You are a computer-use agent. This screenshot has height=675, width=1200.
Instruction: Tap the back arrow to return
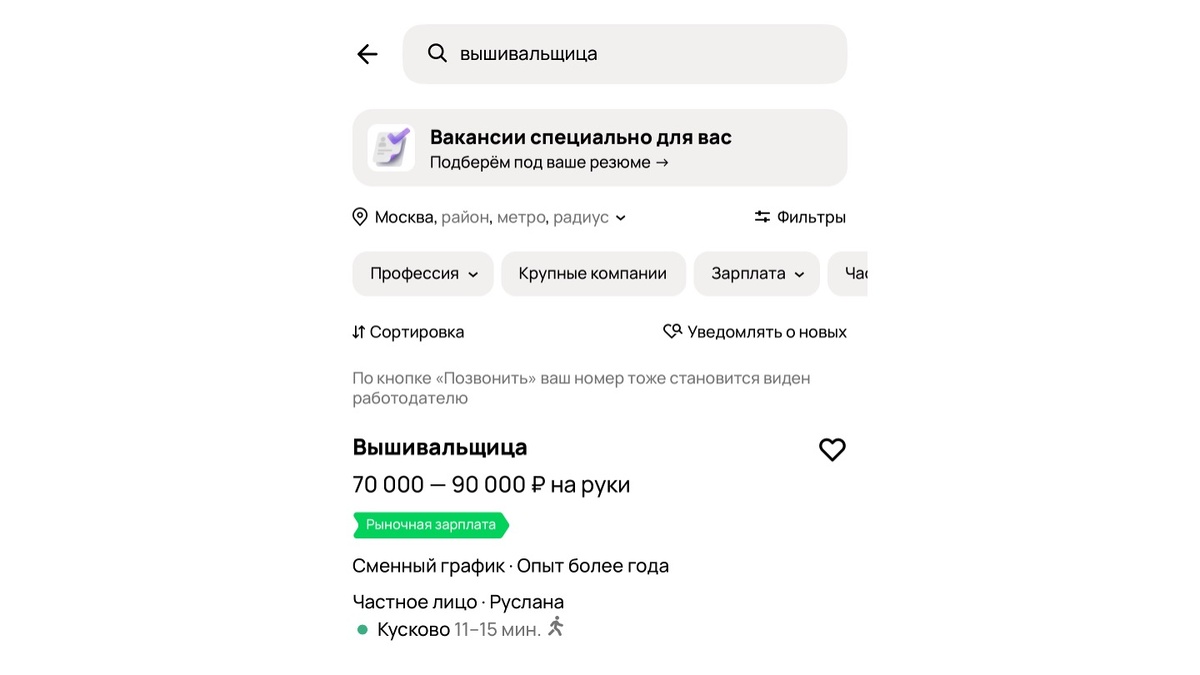366,54
